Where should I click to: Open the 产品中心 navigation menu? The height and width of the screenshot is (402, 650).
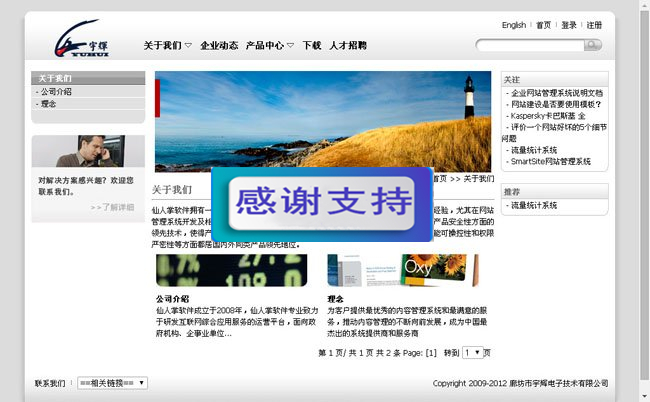[x=264, y=45]
